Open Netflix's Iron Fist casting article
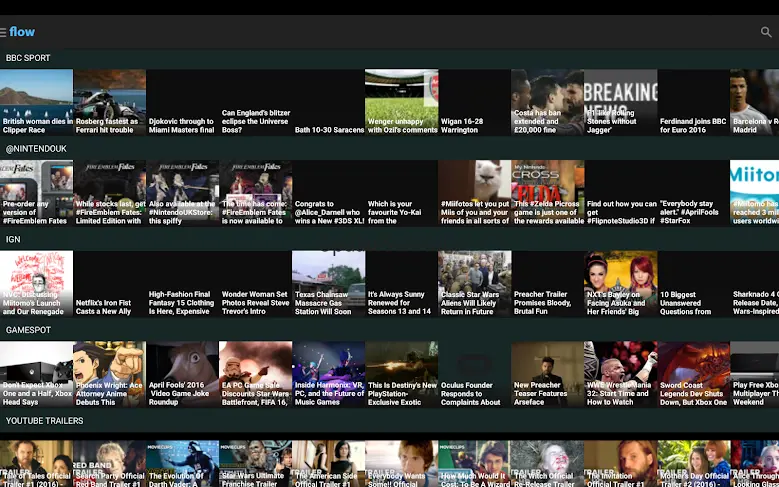The width and height of the screenshot is (779, 487). tap(109, 284)
